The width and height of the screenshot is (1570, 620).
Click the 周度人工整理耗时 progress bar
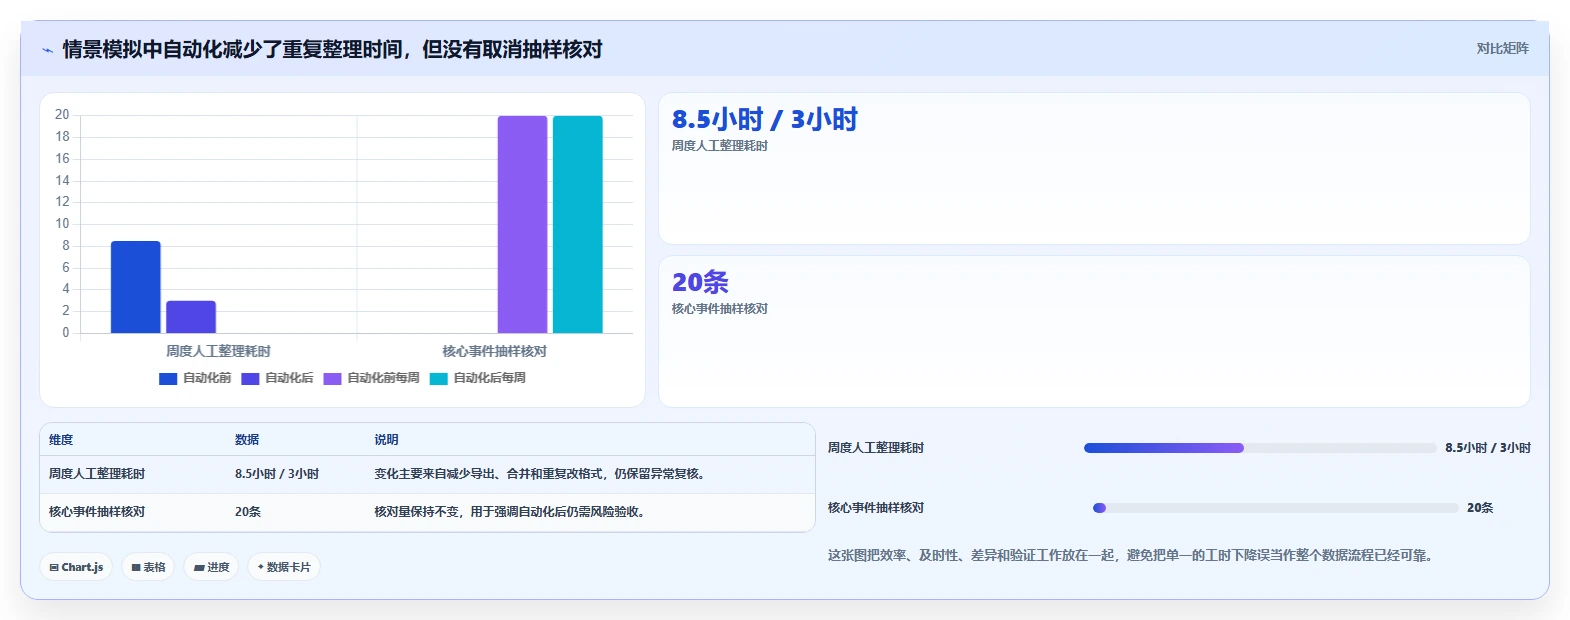pyautogui.click(x=1260, y=448)
